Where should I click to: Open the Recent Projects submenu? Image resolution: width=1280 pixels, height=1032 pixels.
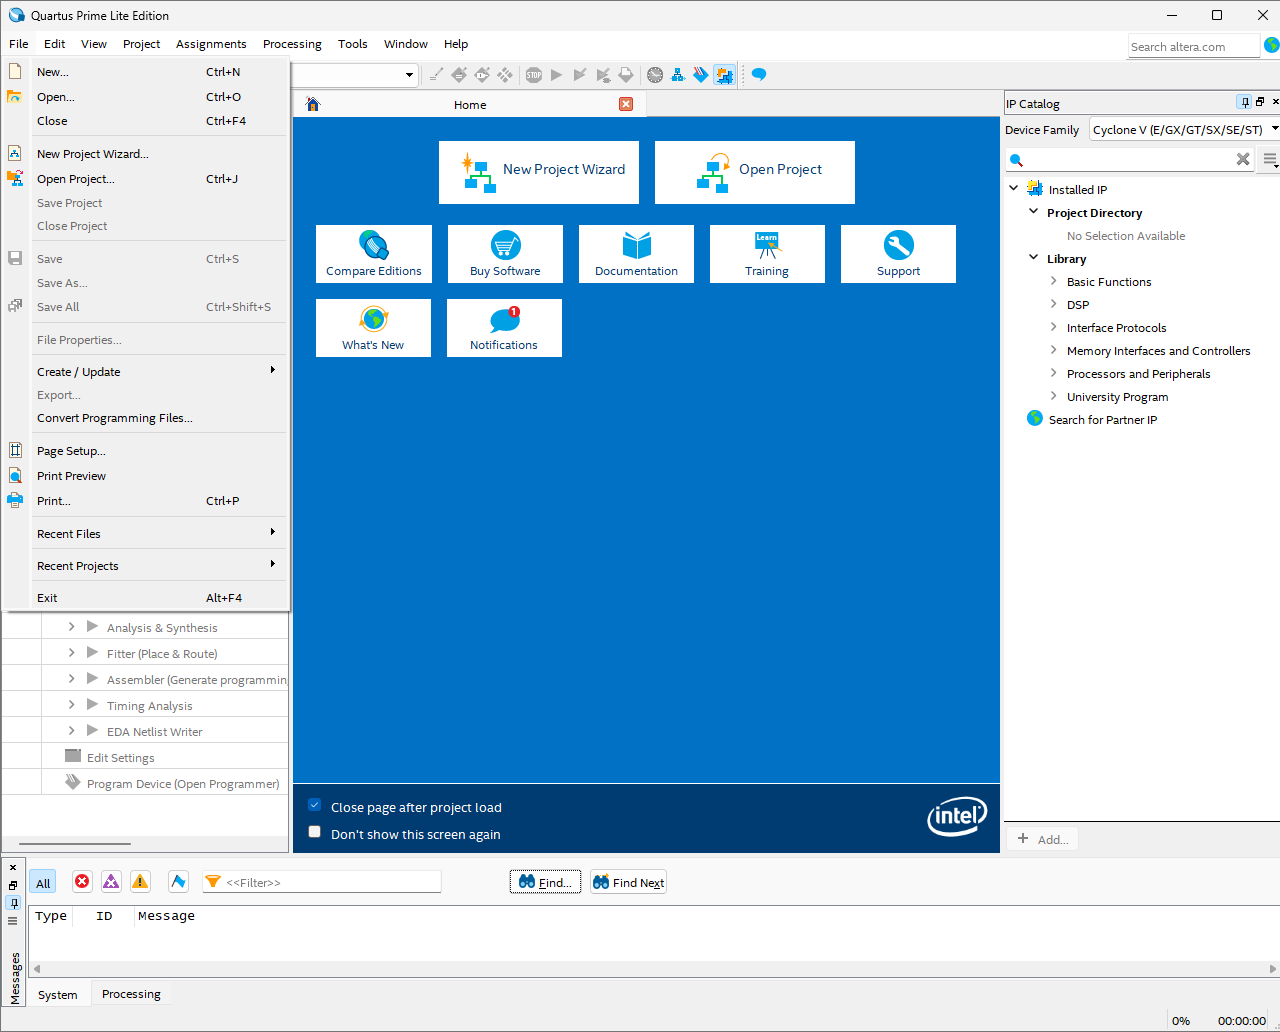point(147,566)
